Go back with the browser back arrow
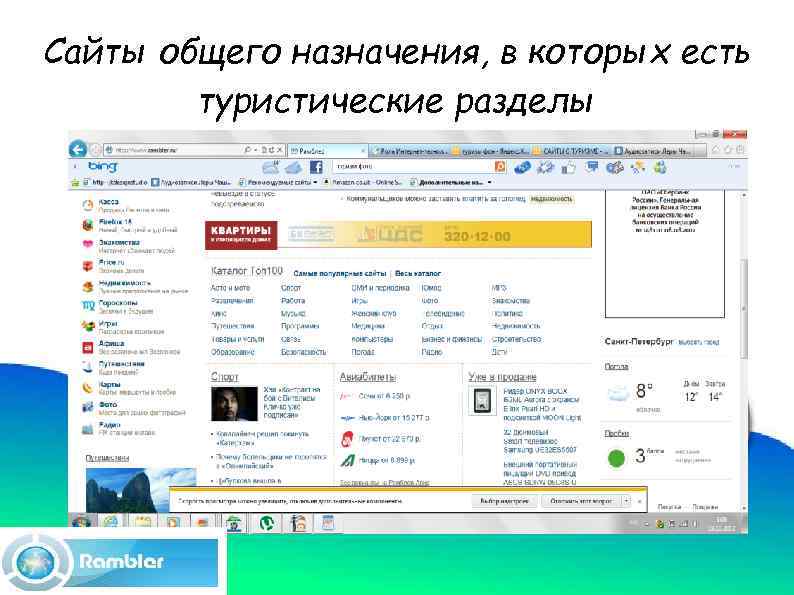 tap(77, 149)
